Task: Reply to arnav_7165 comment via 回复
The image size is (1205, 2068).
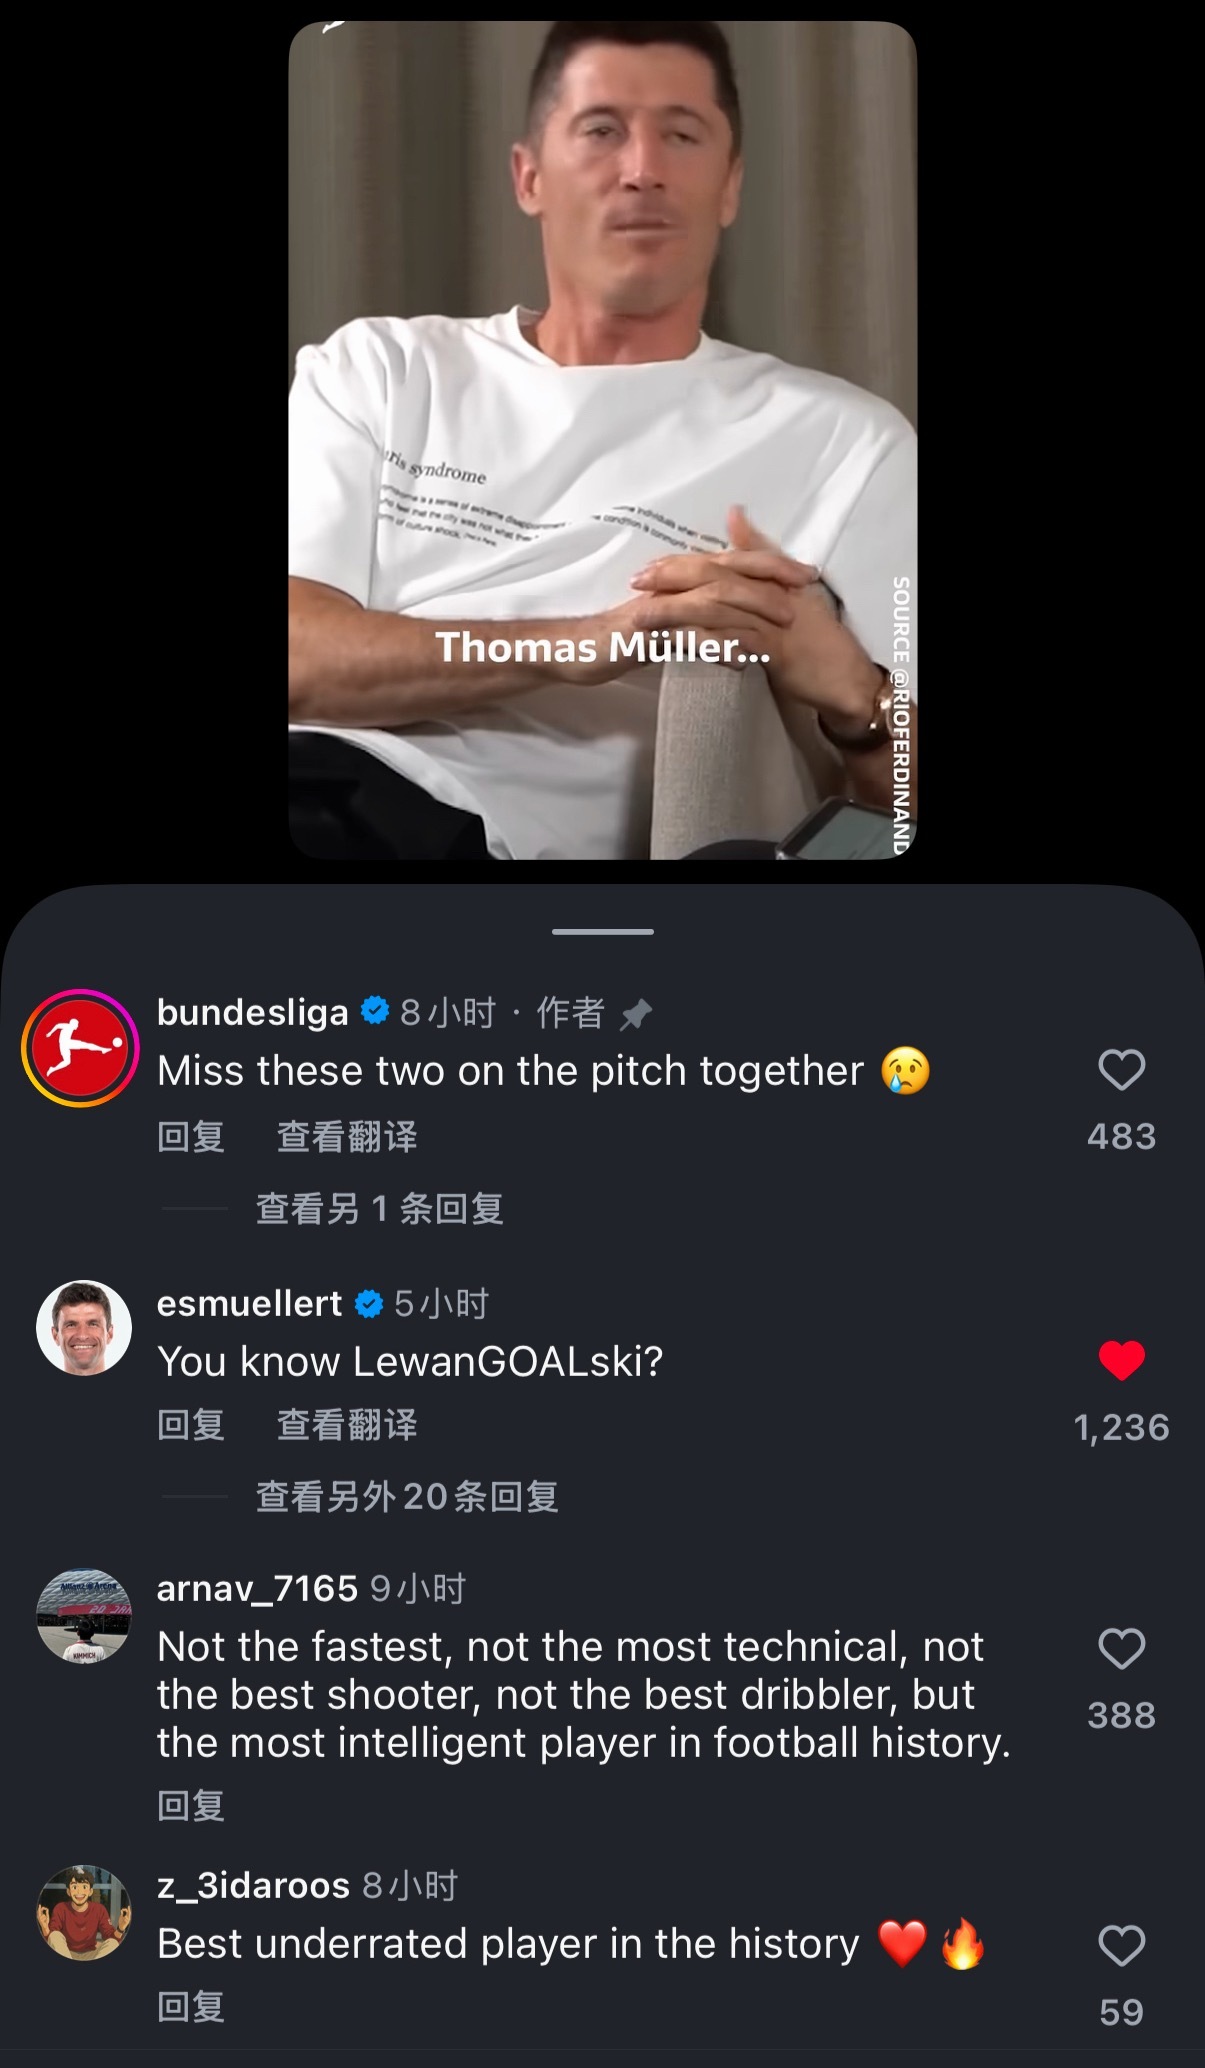Action: (x=191, y=1806)
